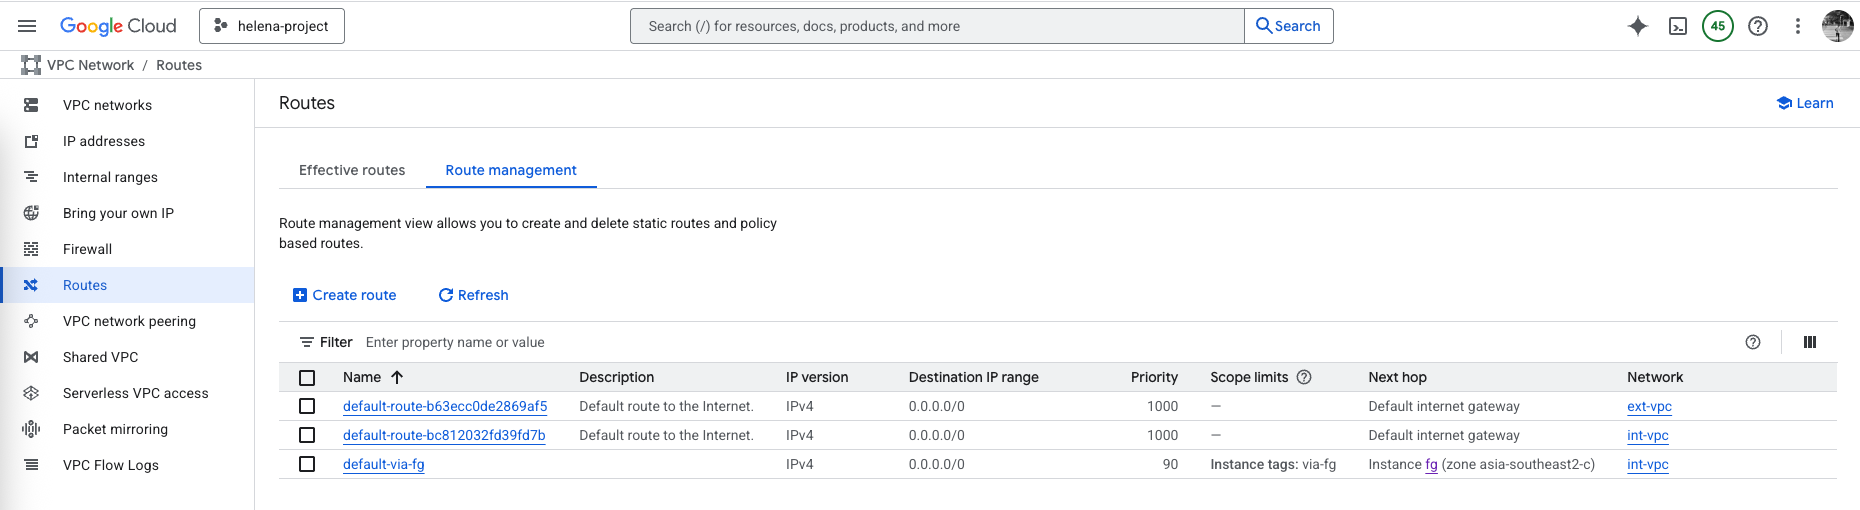Open user account avatar menu

click(x=1836, y=26)
